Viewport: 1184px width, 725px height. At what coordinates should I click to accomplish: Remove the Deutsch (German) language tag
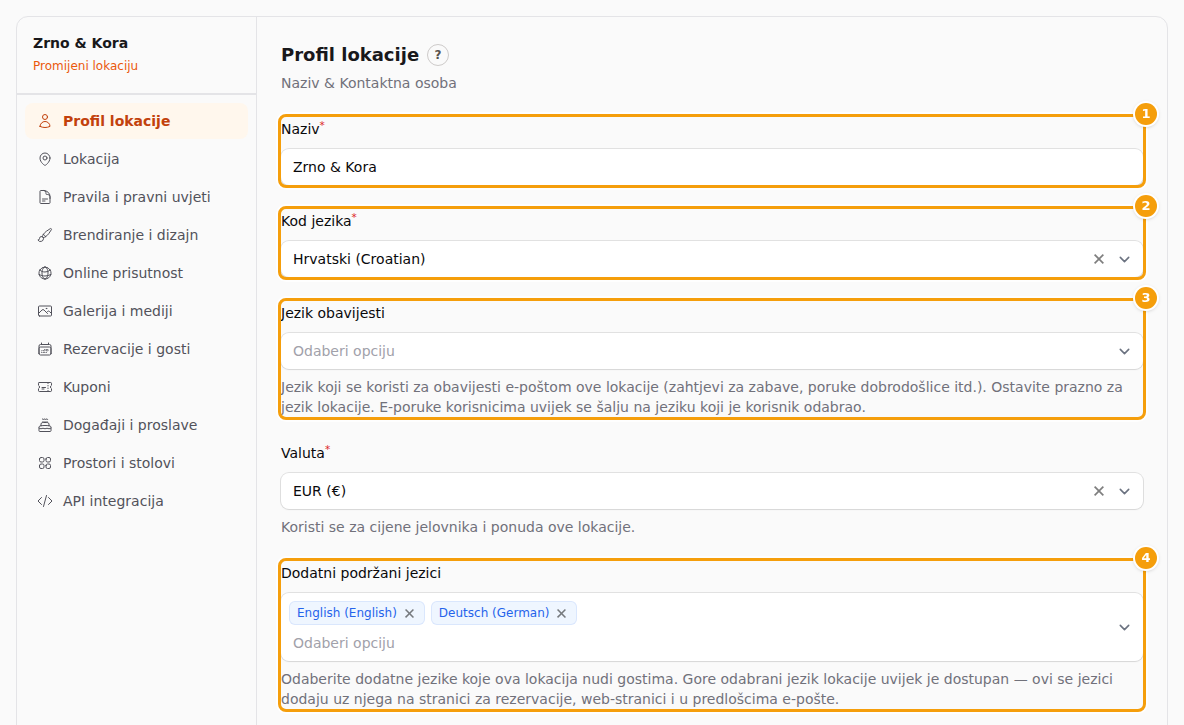click(561, 613)
